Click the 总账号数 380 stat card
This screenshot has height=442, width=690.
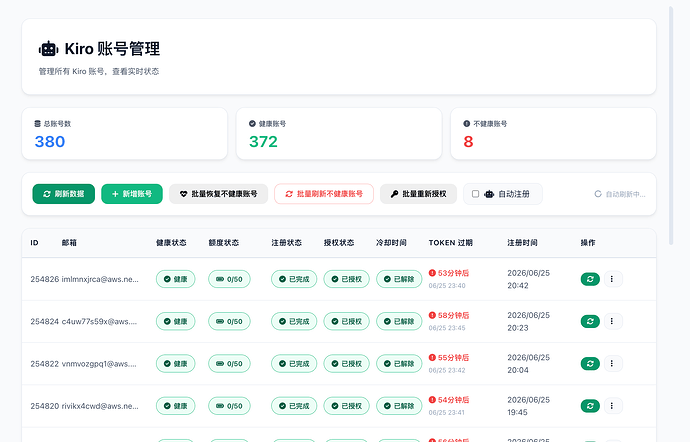(x=125, y=134)
